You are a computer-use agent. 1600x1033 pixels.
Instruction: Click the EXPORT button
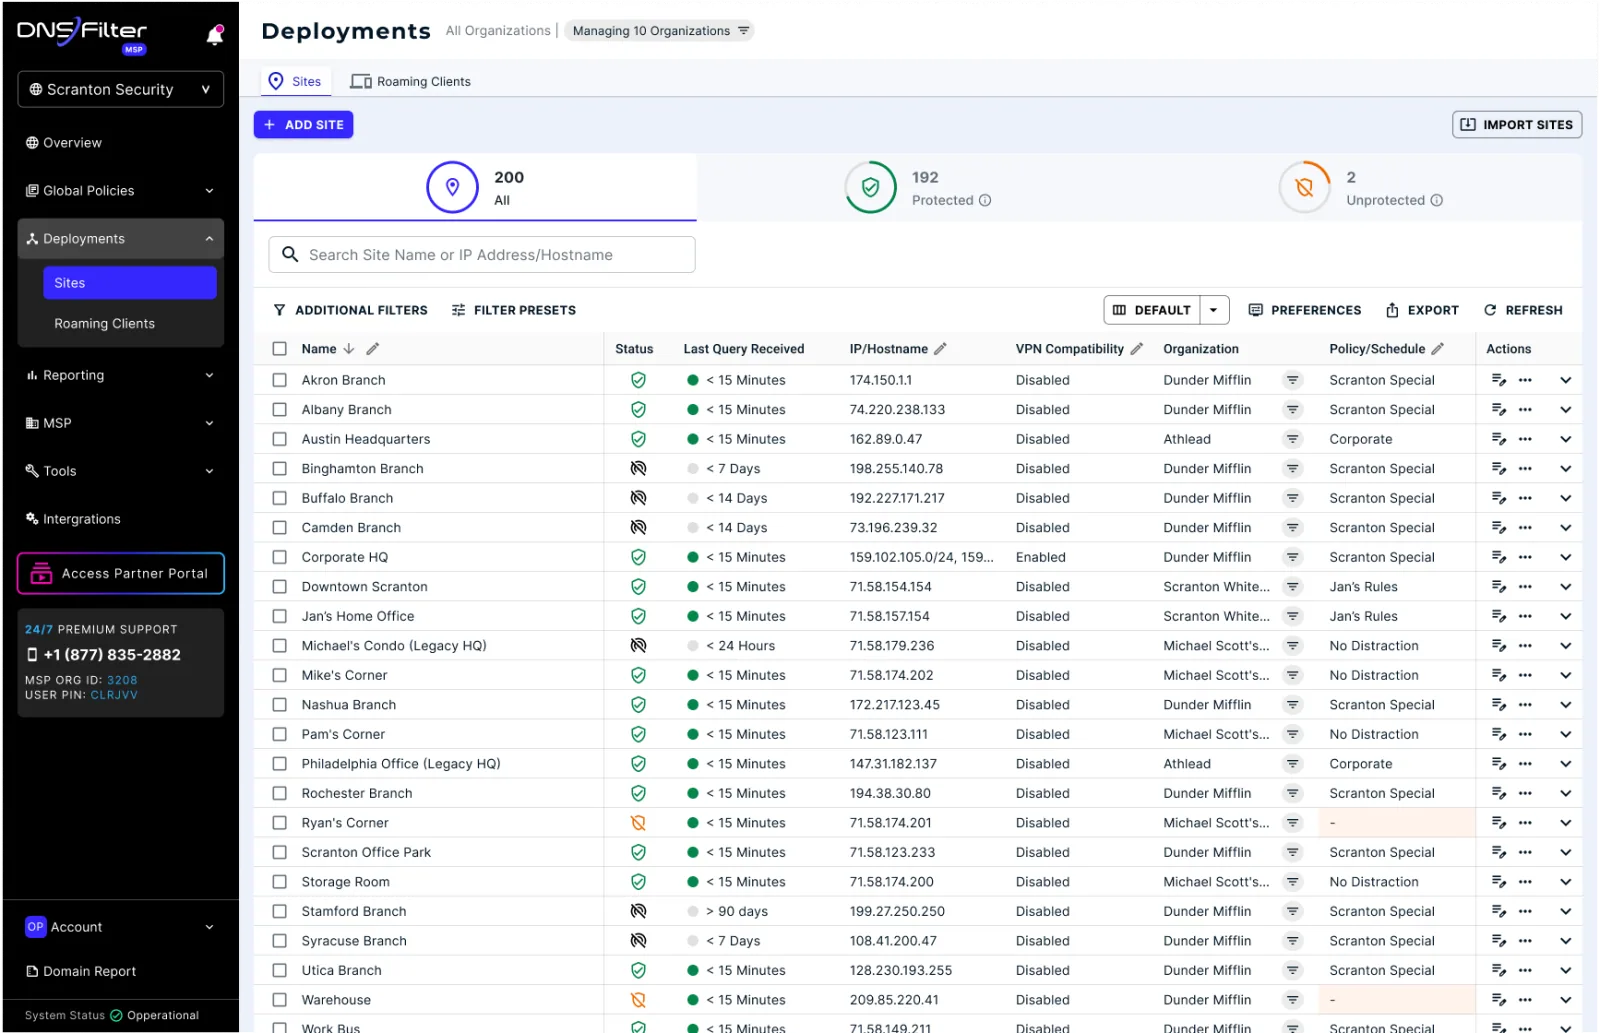click(x=1422, y=310)
